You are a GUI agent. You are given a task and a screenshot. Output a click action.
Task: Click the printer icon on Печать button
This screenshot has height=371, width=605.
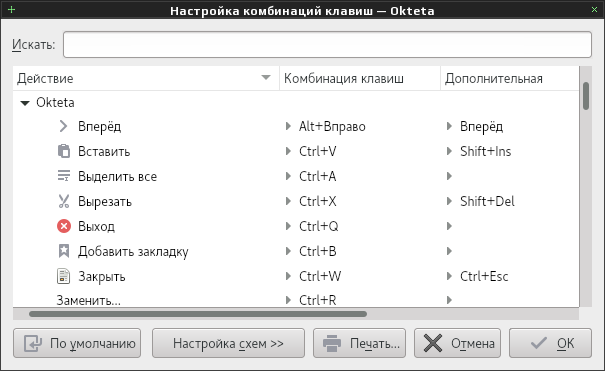[x=332, y=343]
